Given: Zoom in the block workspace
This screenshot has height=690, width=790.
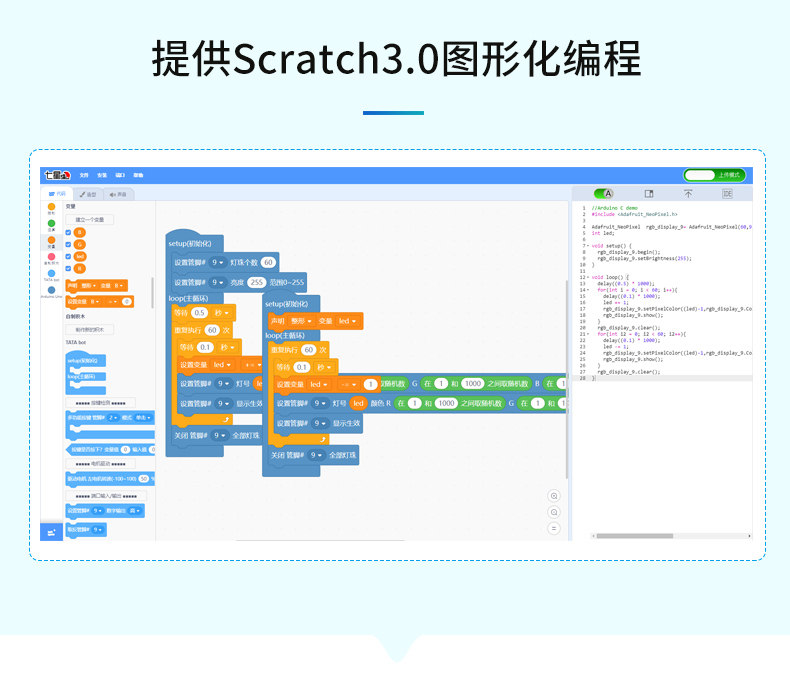Looking at the screenshot, I should [554, 496].
